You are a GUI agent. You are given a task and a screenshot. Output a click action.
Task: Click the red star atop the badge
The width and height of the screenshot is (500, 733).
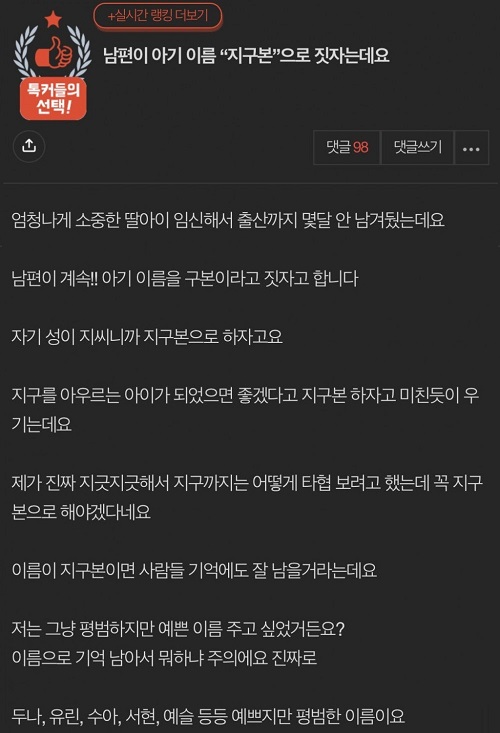coord(53,20)
